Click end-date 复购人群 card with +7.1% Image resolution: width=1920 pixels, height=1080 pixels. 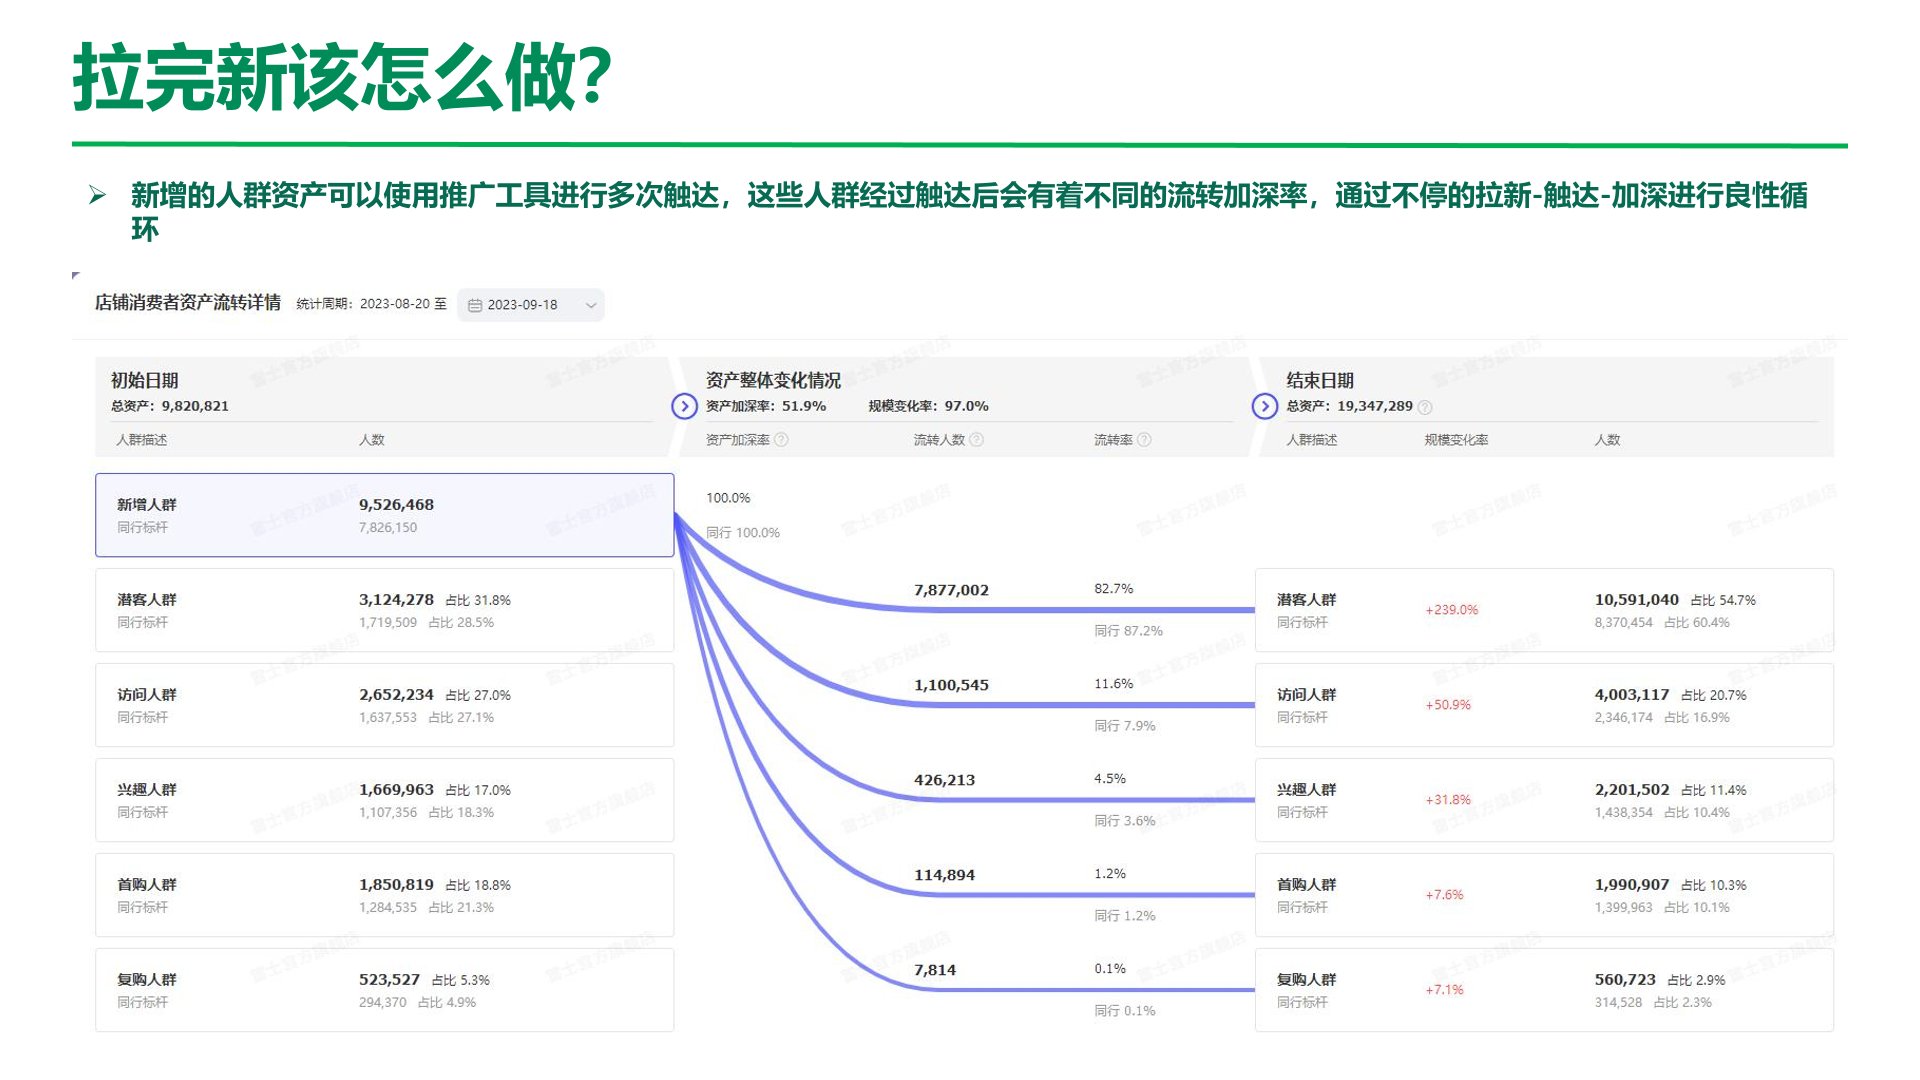(x=1543, y=990)
